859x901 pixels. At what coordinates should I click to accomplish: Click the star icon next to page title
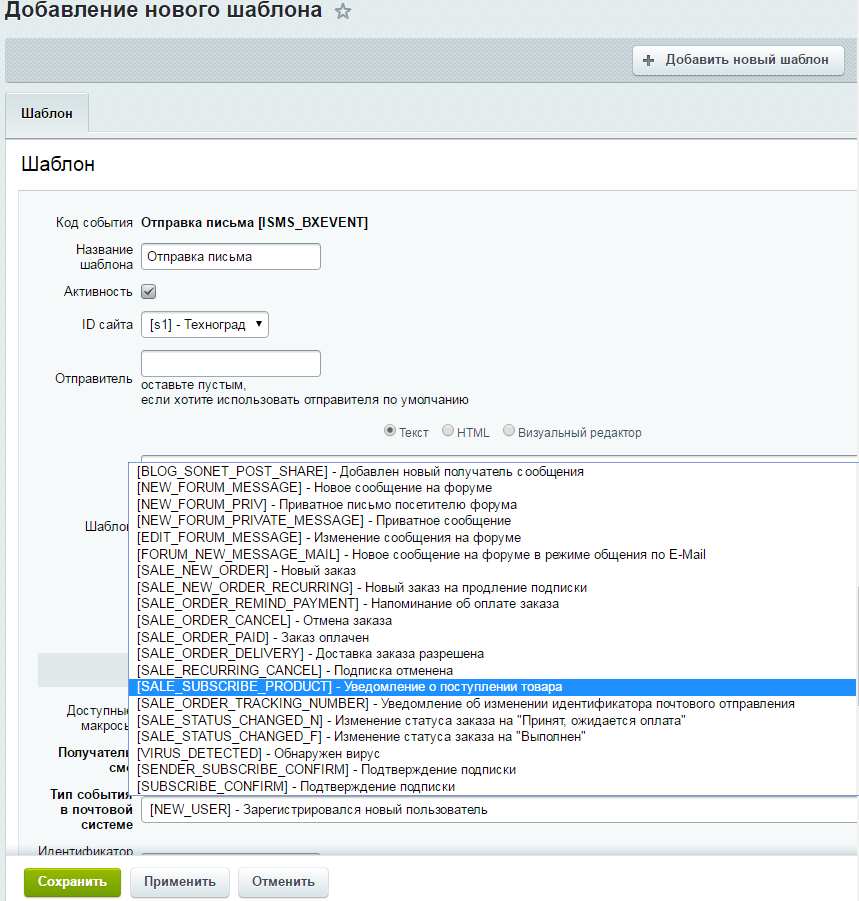(342, 15)
